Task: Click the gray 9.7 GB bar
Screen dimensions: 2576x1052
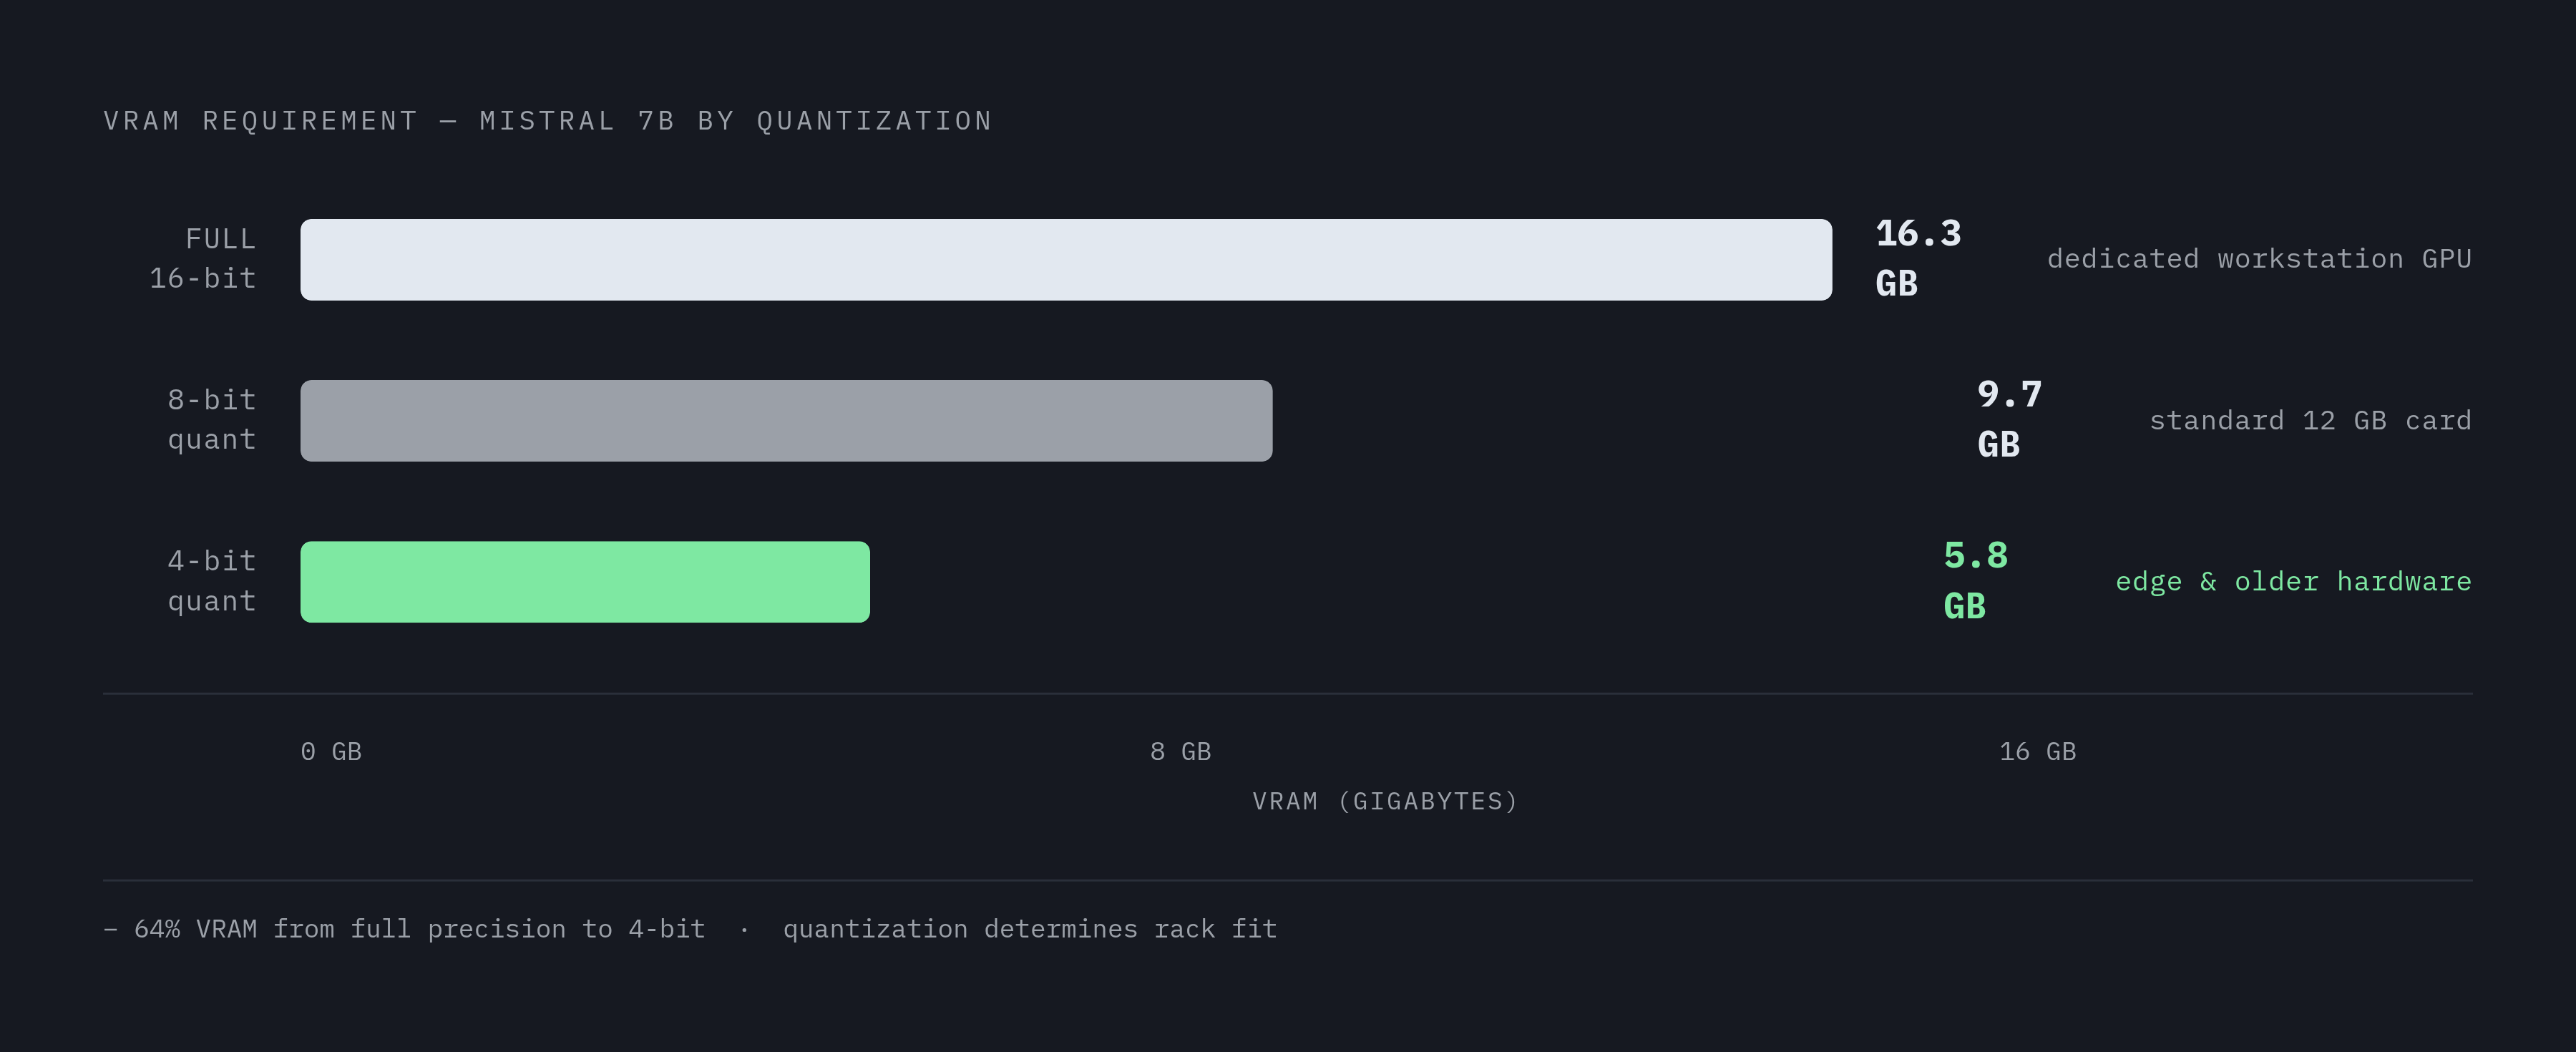Action: [x=786, y=421]
